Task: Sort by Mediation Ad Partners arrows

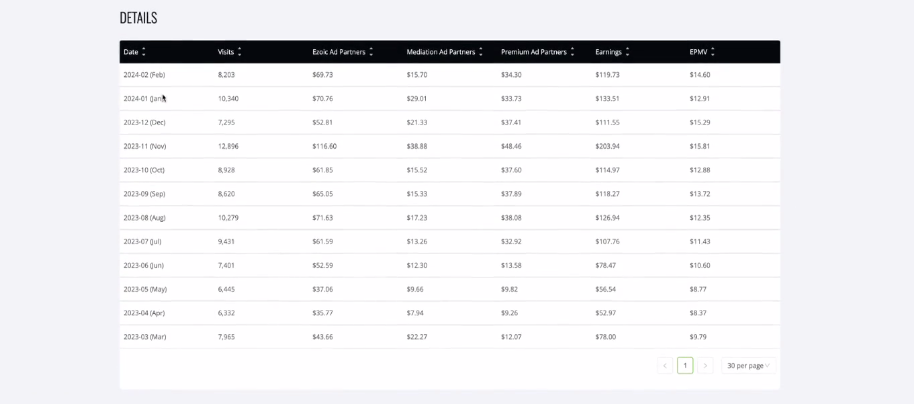Action: 481,52
